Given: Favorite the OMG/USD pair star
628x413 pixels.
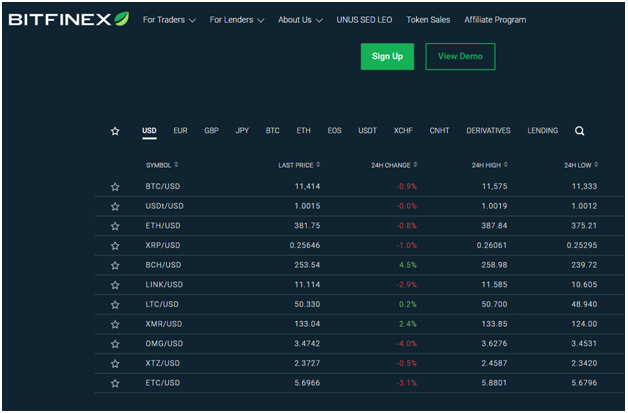Looking at the screenshot, I should point(115,344).
